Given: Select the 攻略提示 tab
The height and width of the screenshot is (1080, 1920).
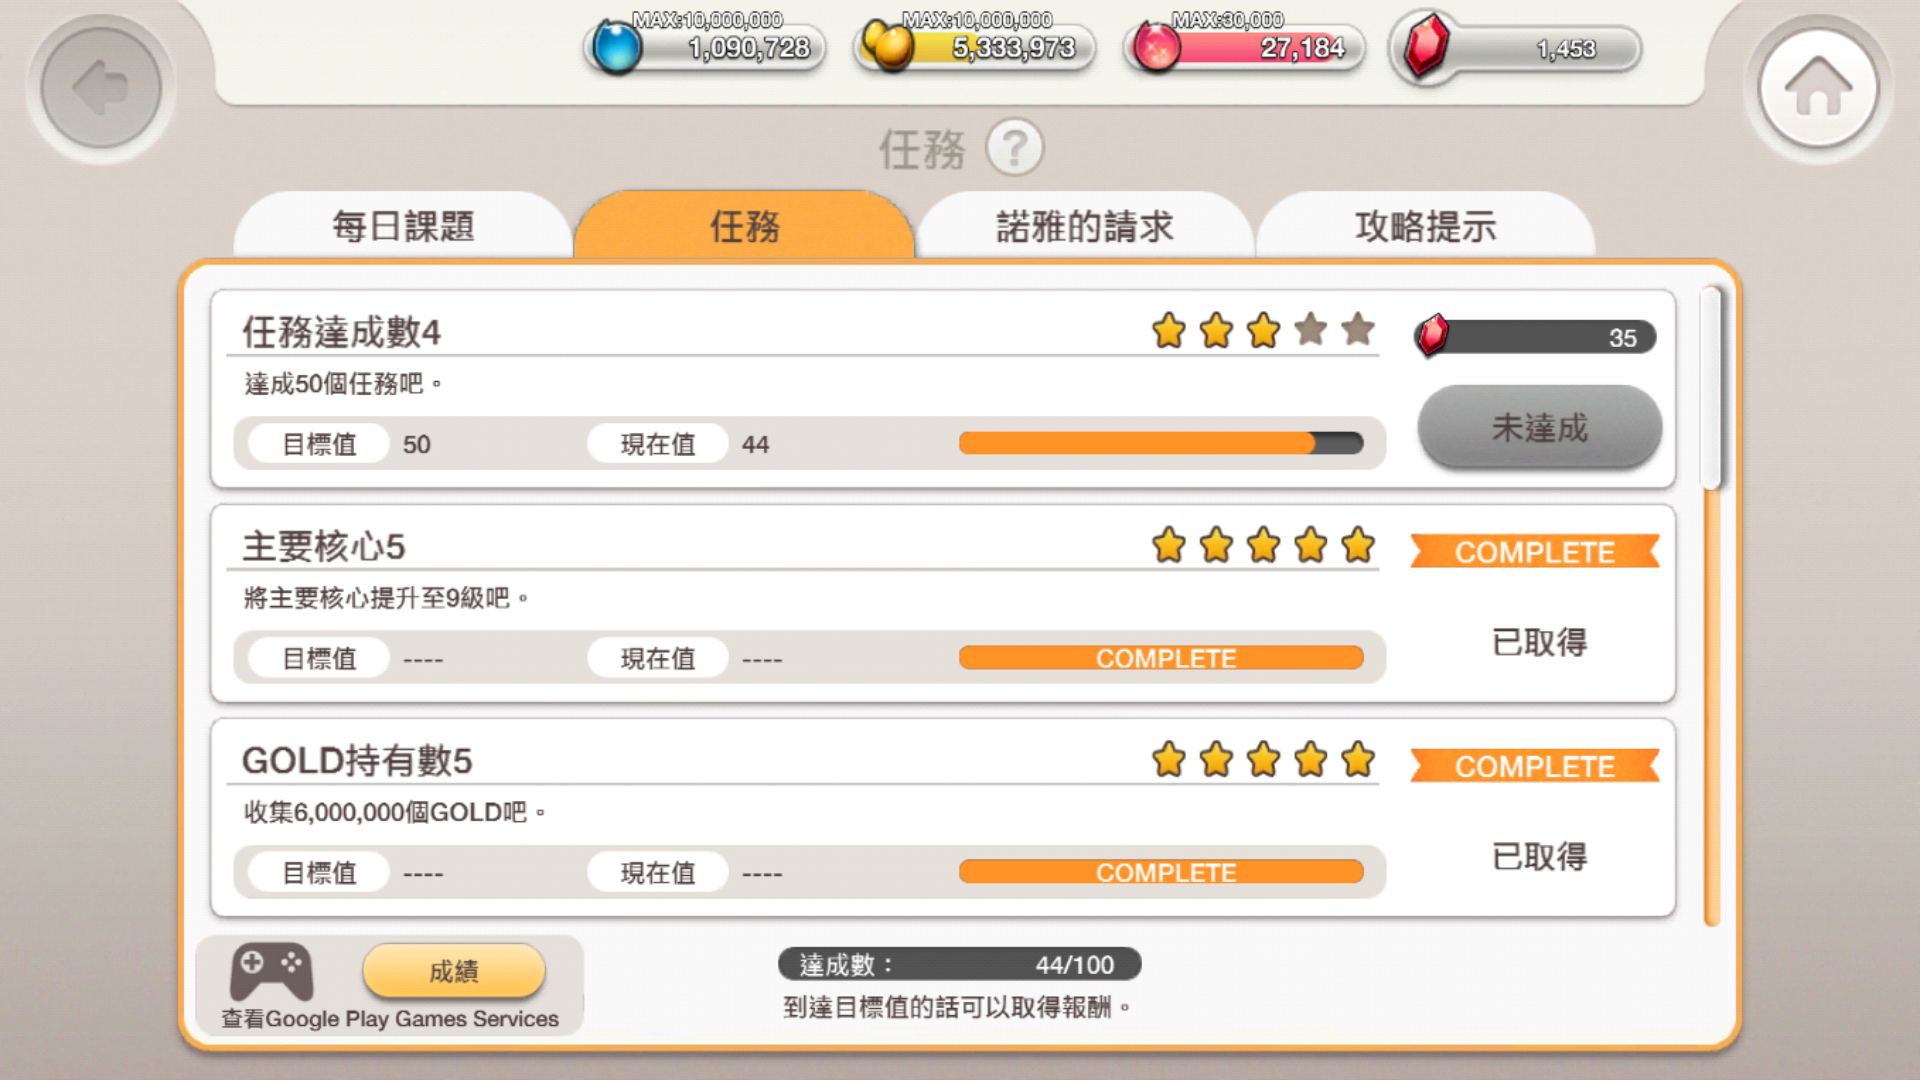Looking at the screenshot, I should (1426, 226).
